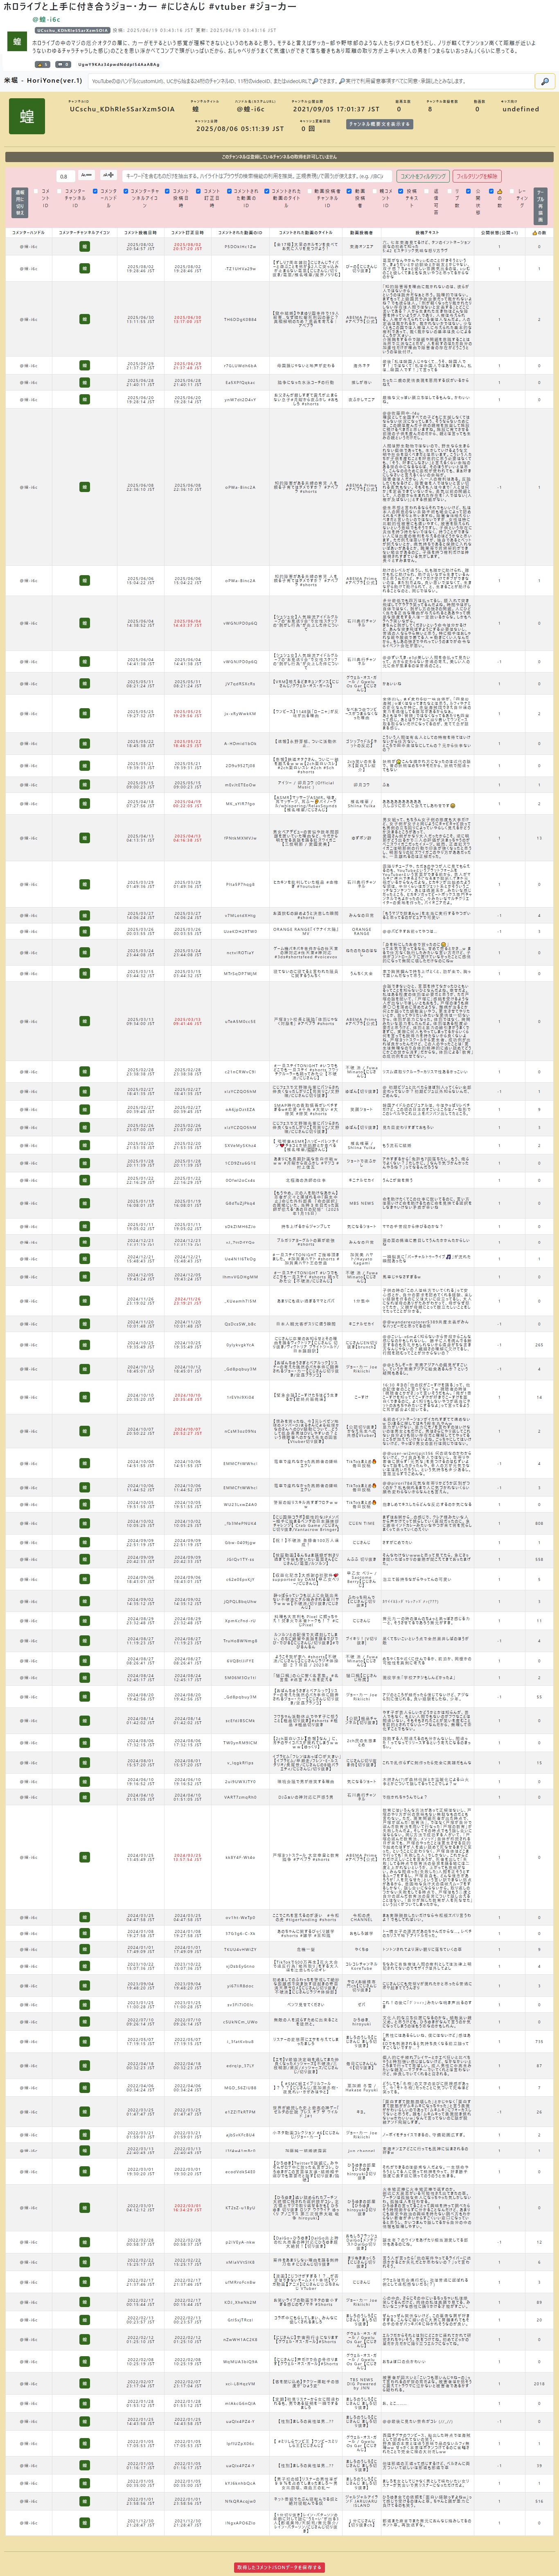Sort by コメント投稿日時 column header
559x2576 pixels.
140,232
